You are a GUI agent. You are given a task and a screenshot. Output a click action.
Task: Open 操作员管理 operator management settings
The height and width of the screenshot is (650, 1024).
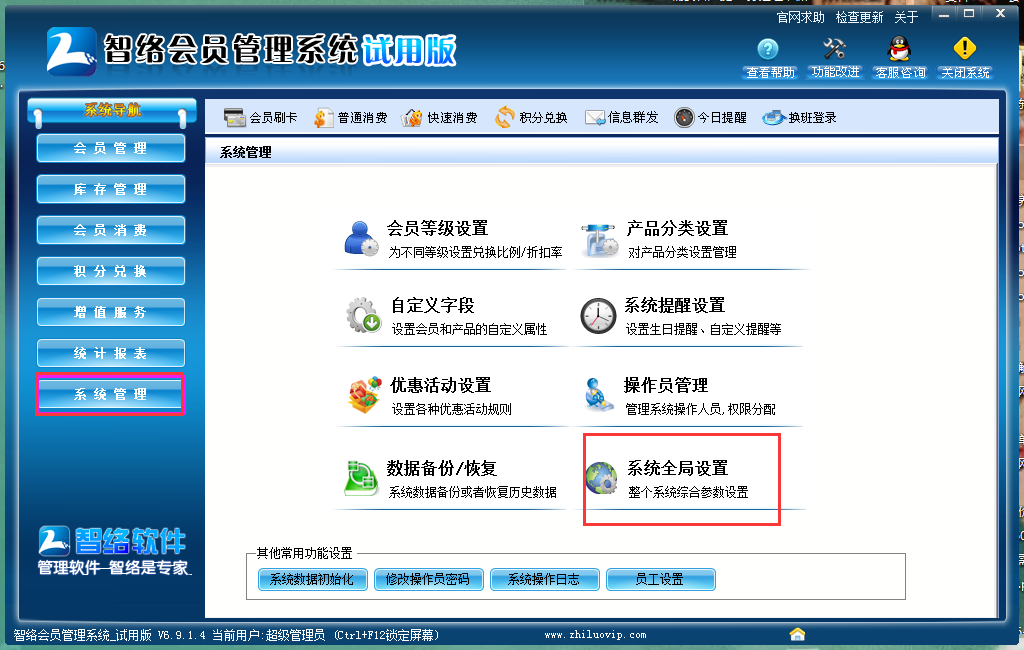(666, 384)
